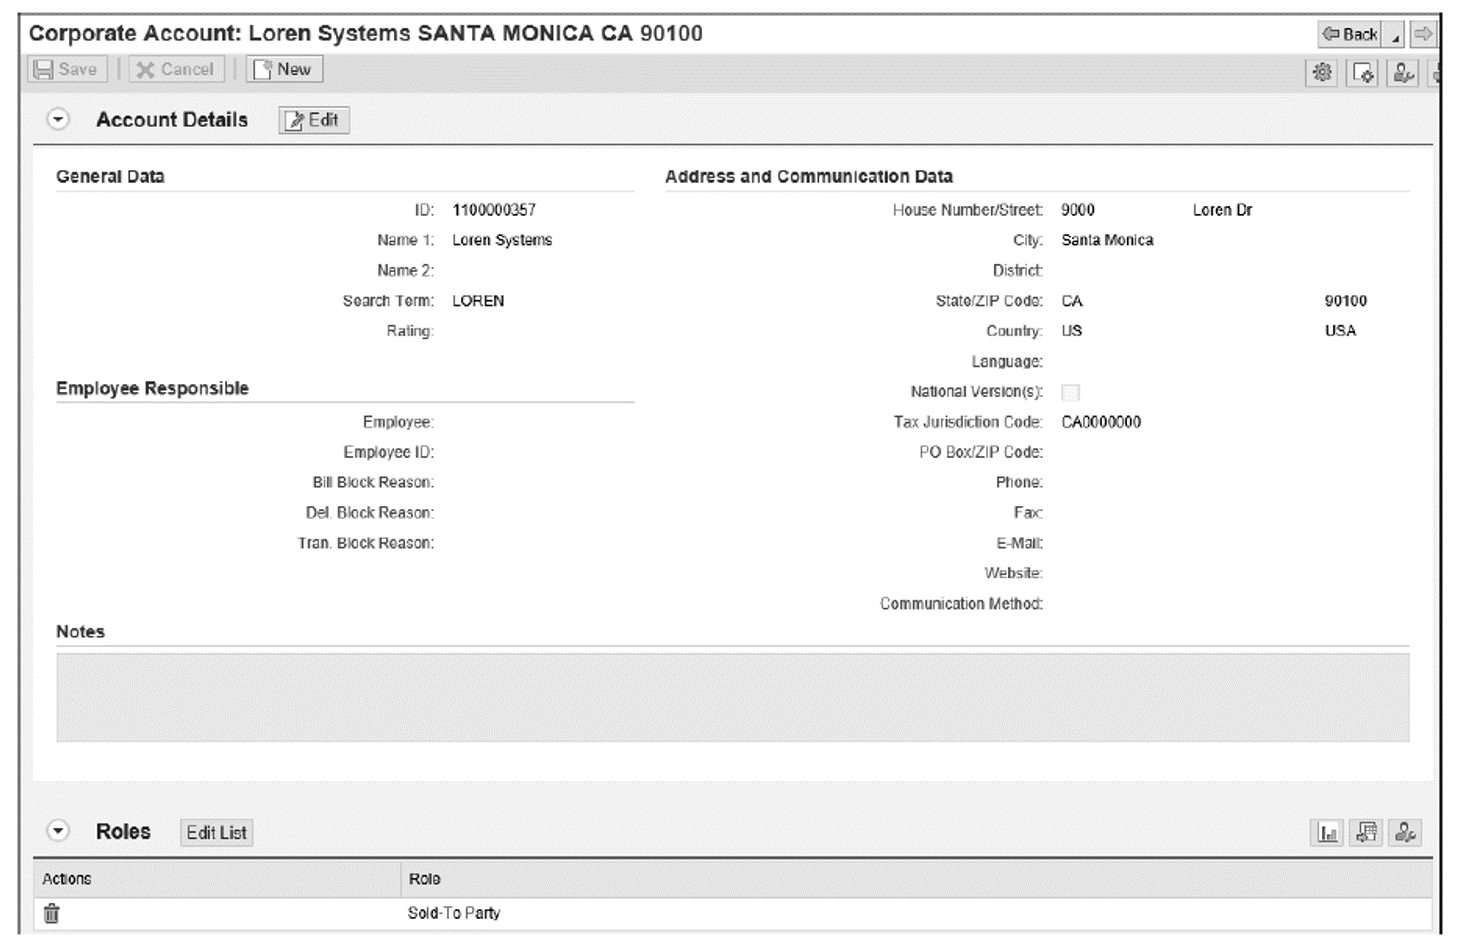
Task: Collapse the Roles section chevron
Action: [x=57, y=831]
